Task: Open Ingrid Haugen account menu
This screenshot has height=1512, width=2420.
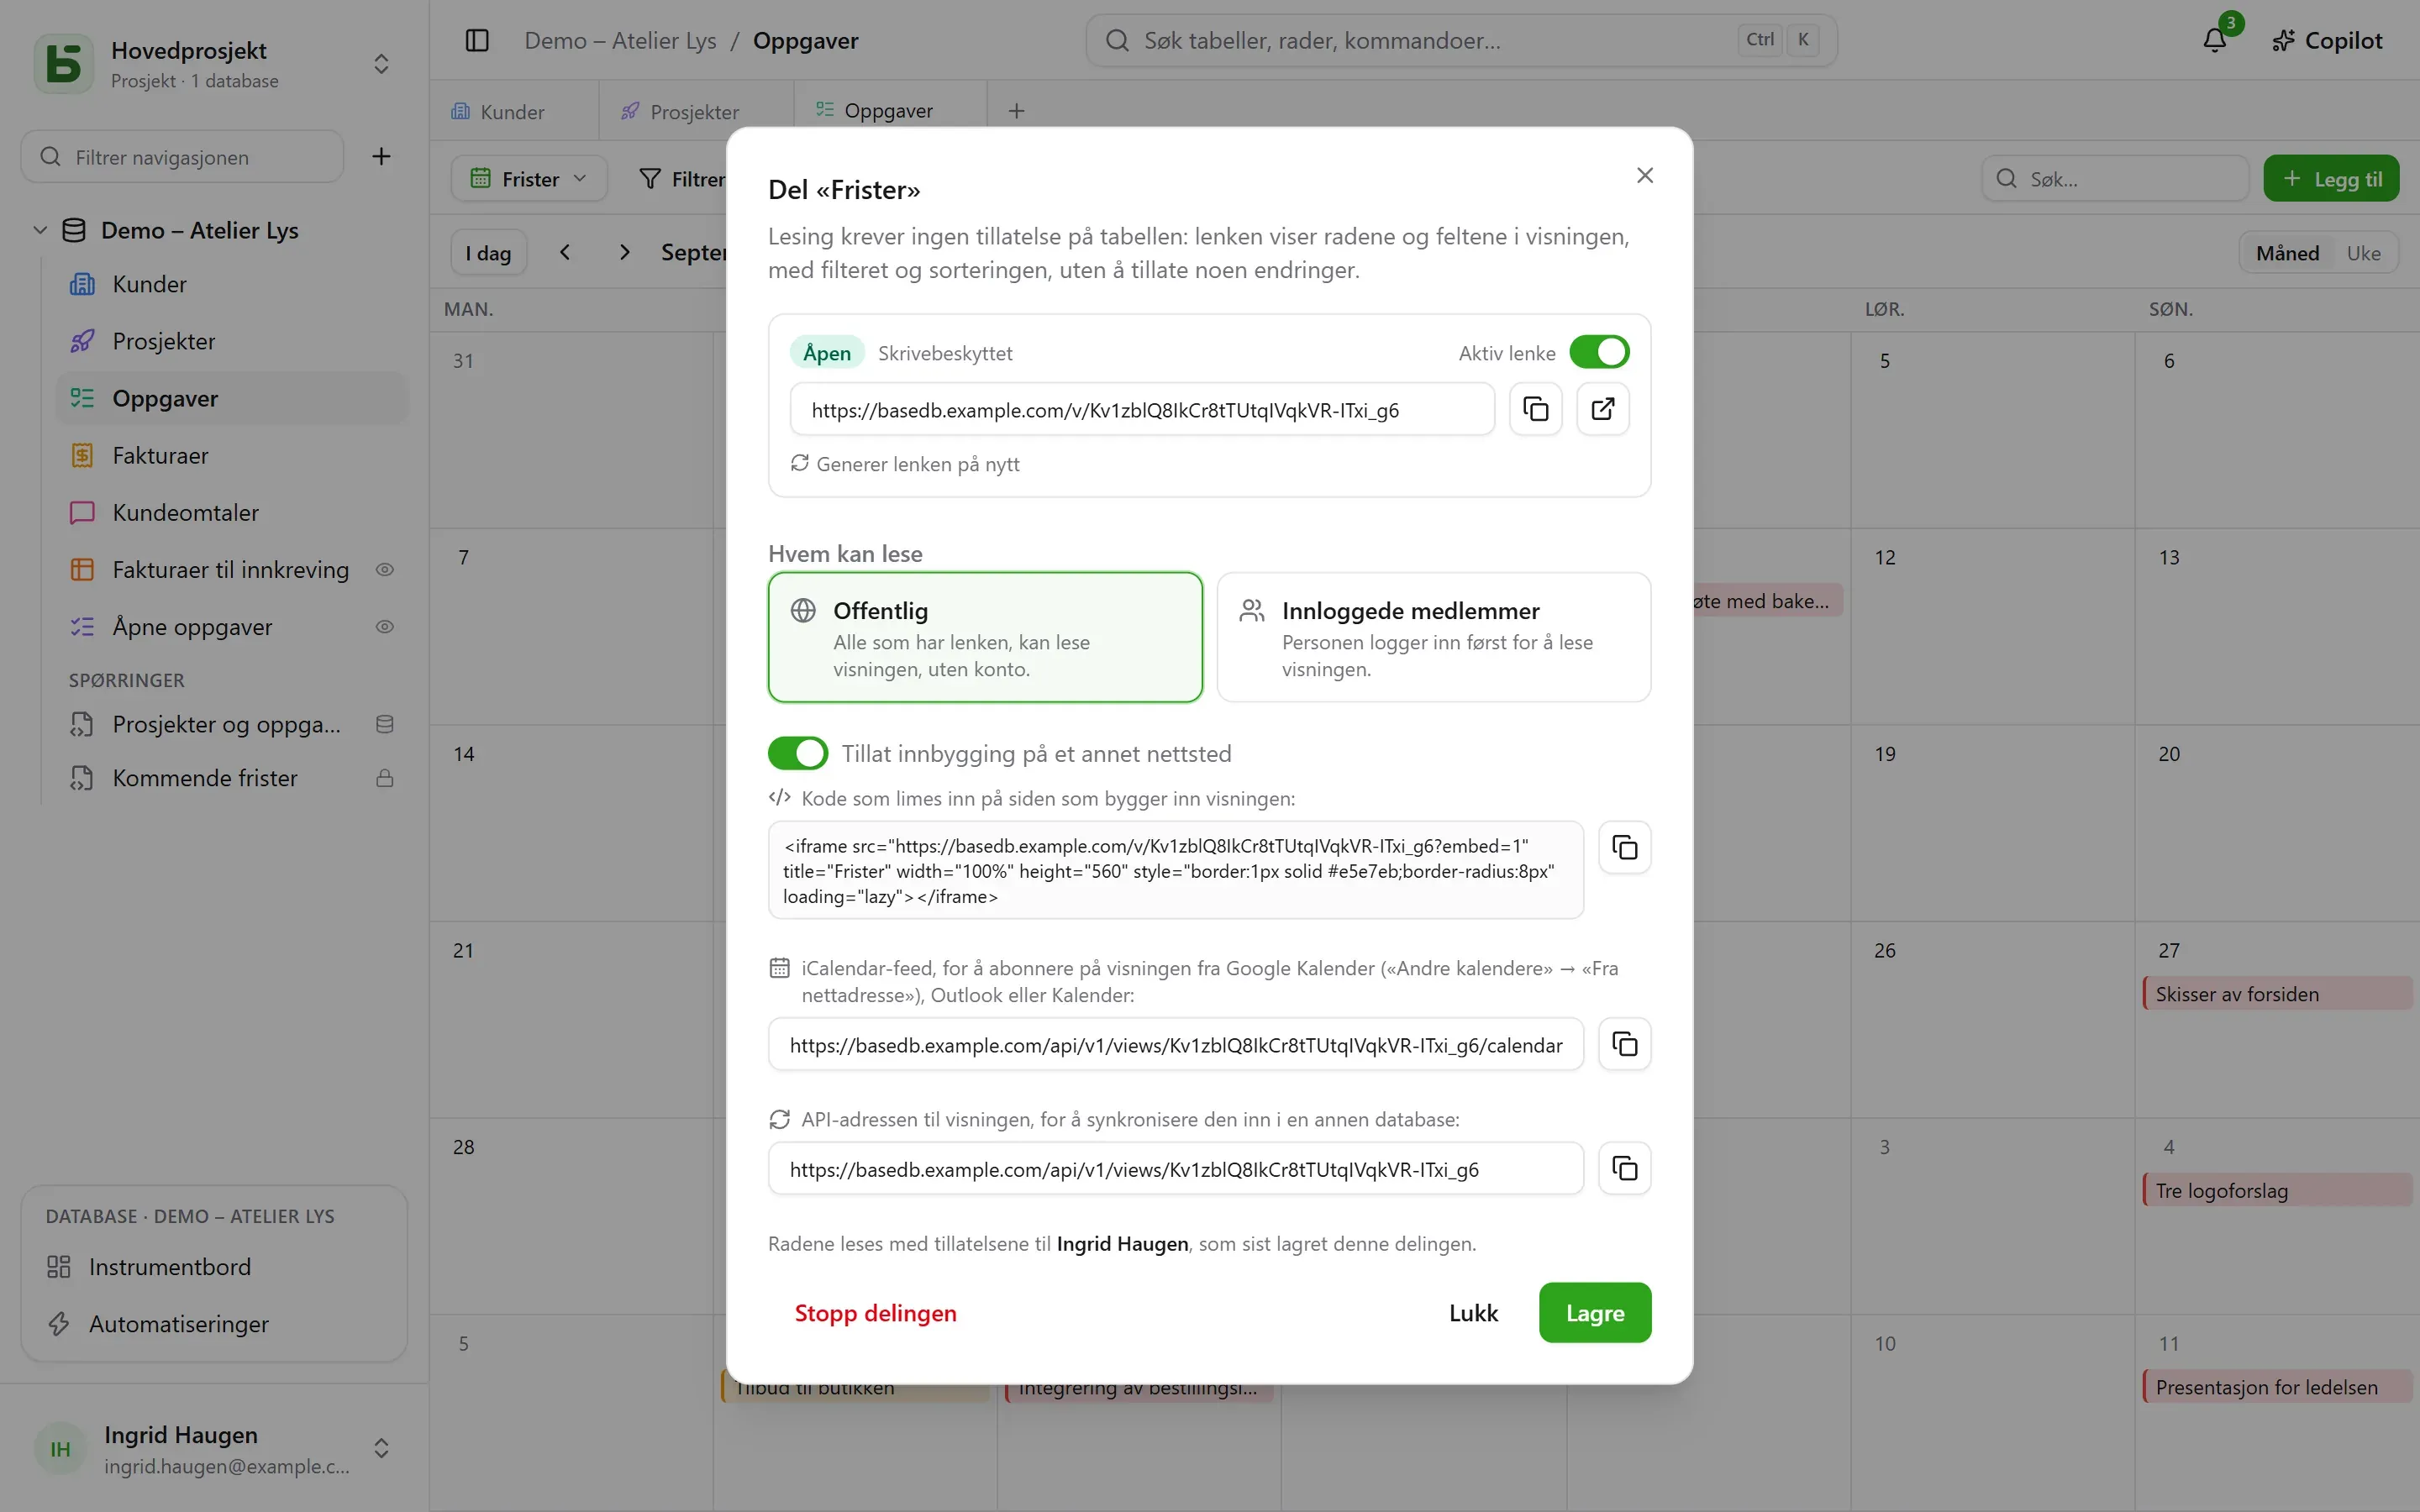Action: pos(214,1449)
